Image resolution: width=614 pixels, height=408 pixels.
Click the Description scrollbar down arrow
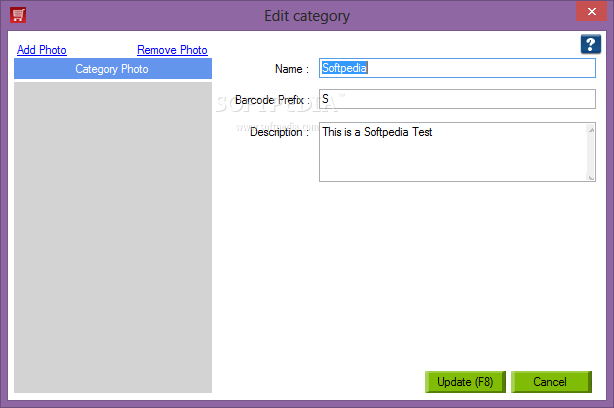pyautogui.click(x=591, y=177)
